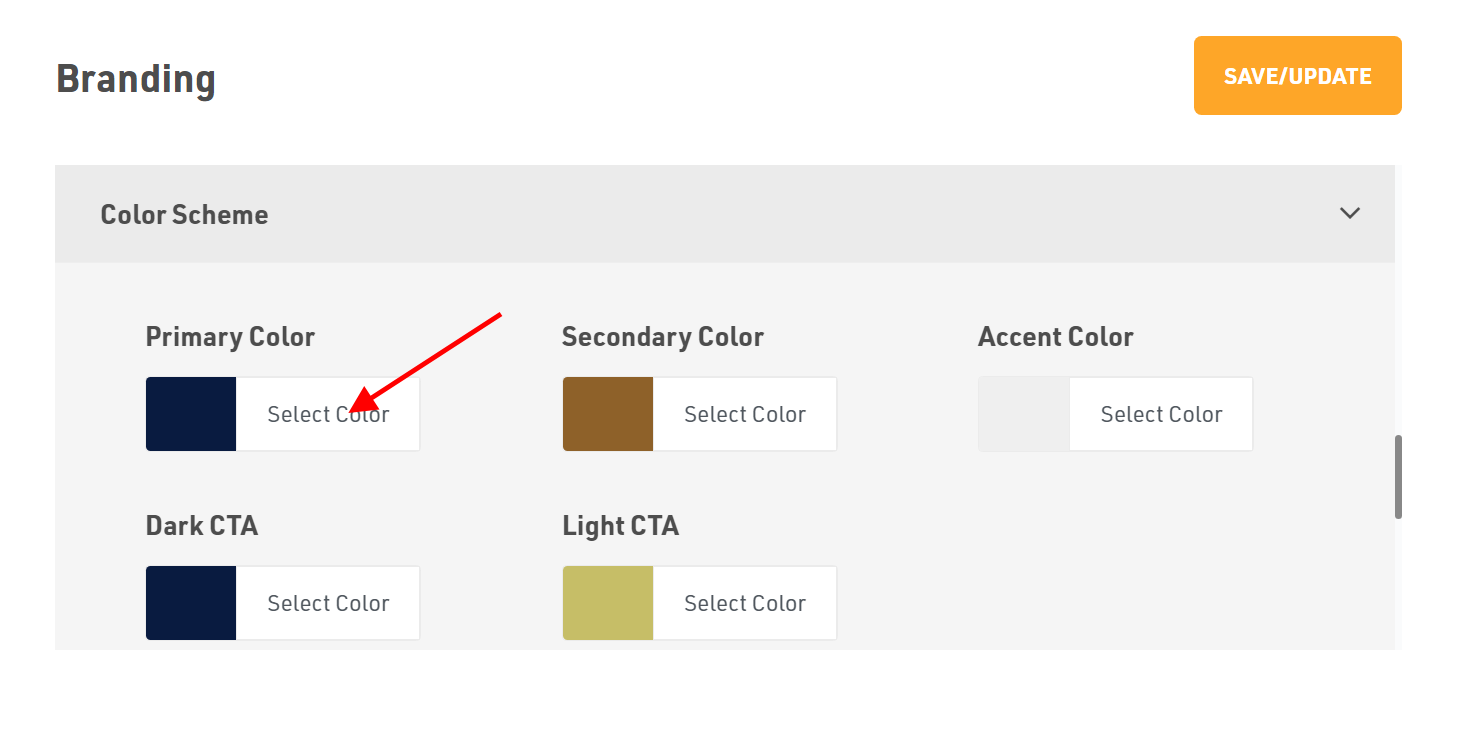Click the vertical scrollbar thumb
1462x731 pixels.
click(x=1398, y=476)
